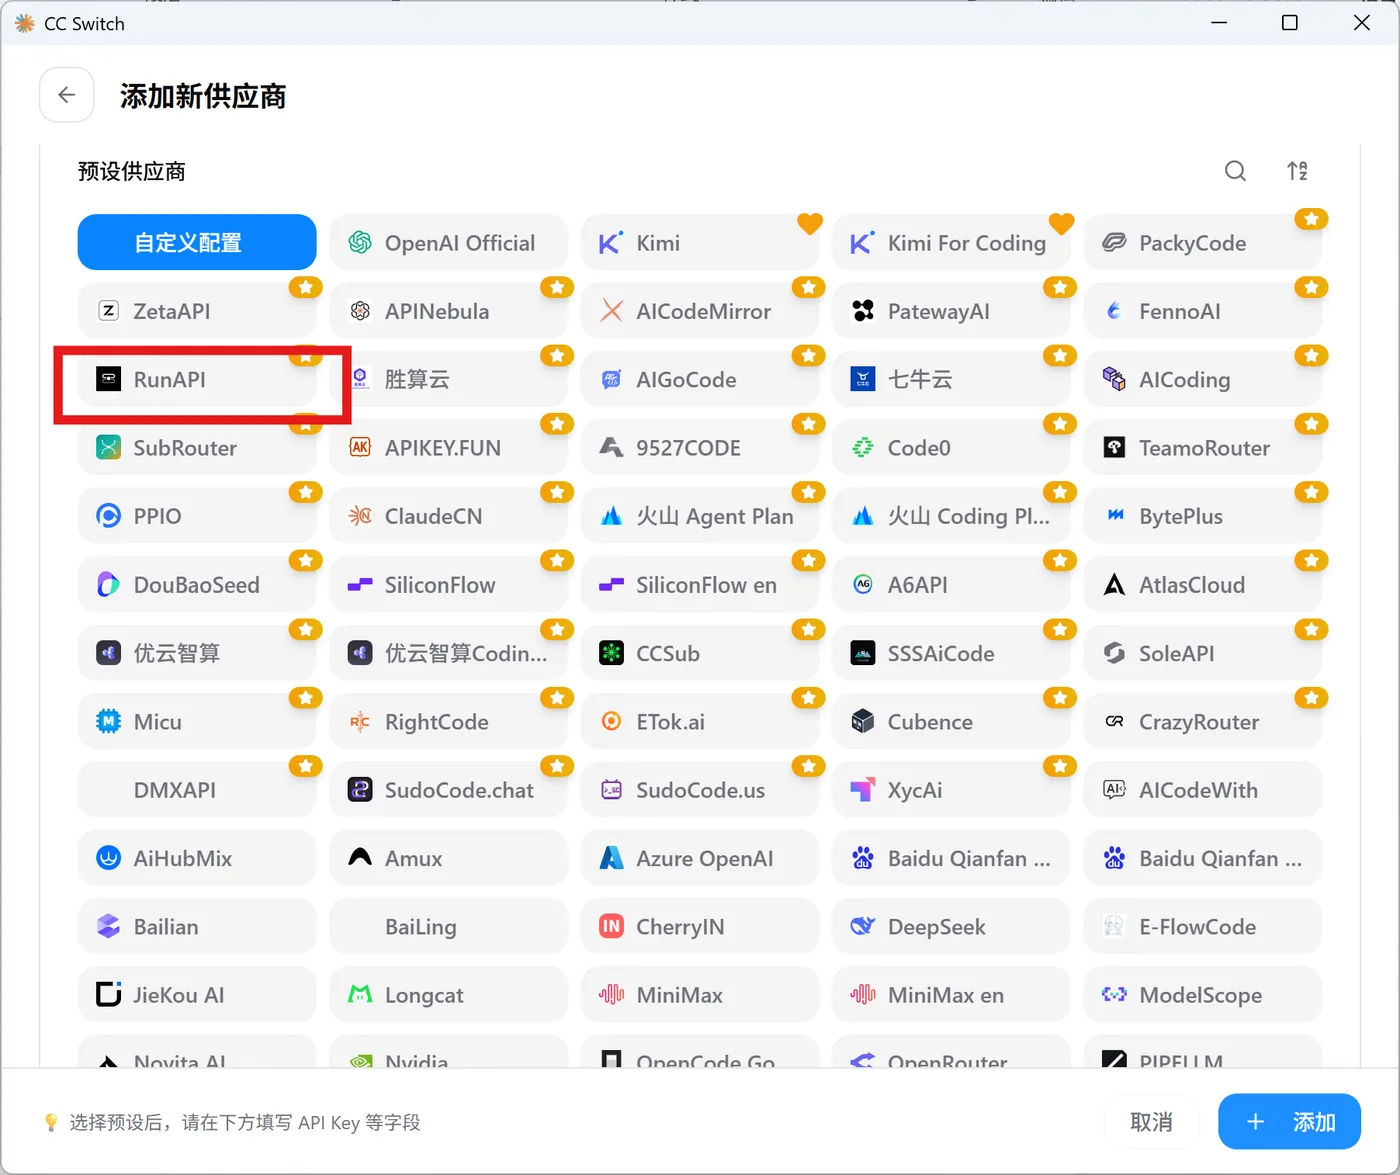Choose the SoleAPI provider

[1202, 653]
